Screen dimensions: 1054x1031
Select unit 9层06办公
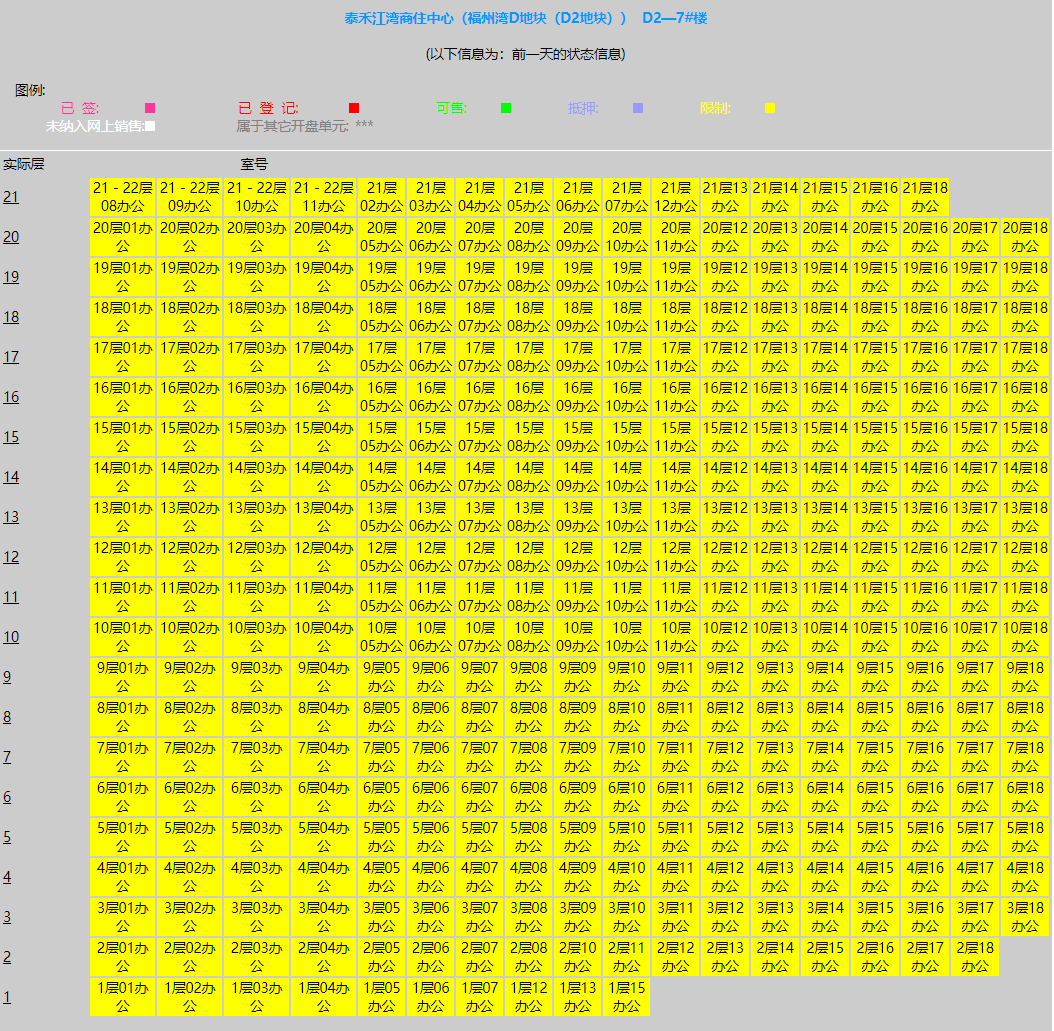430,677
